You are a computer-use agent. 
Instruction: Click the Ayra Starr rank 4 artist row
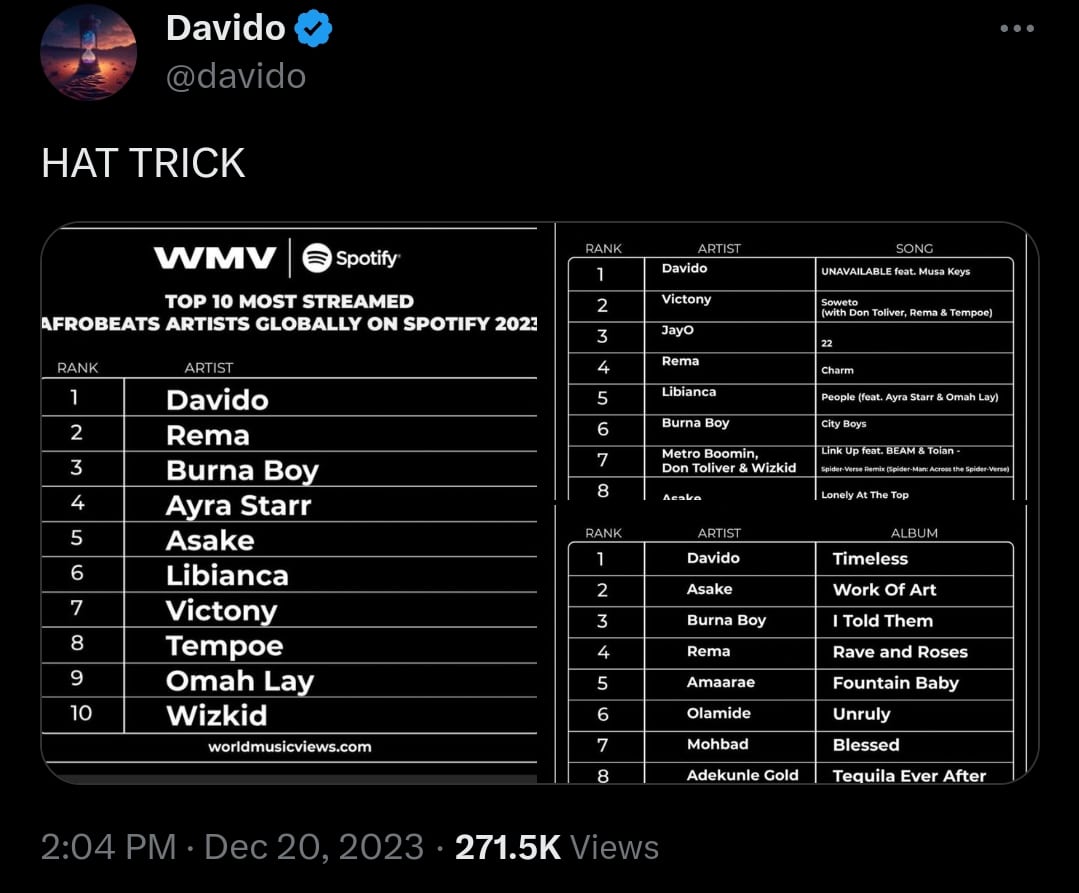239,505
